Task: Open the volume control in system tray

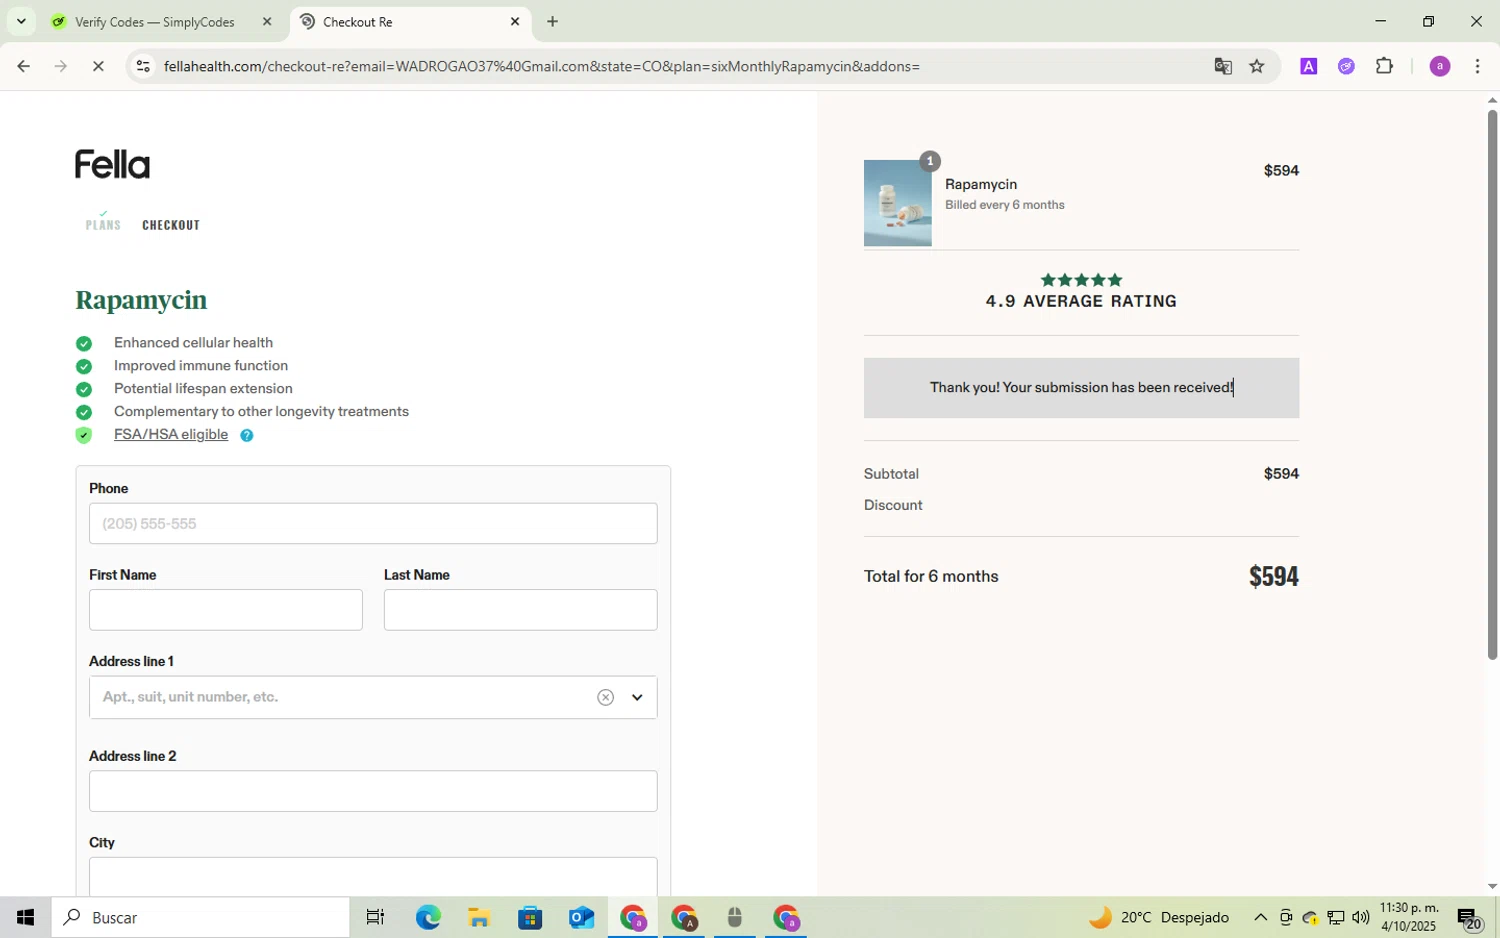Action: (1360, 917)
